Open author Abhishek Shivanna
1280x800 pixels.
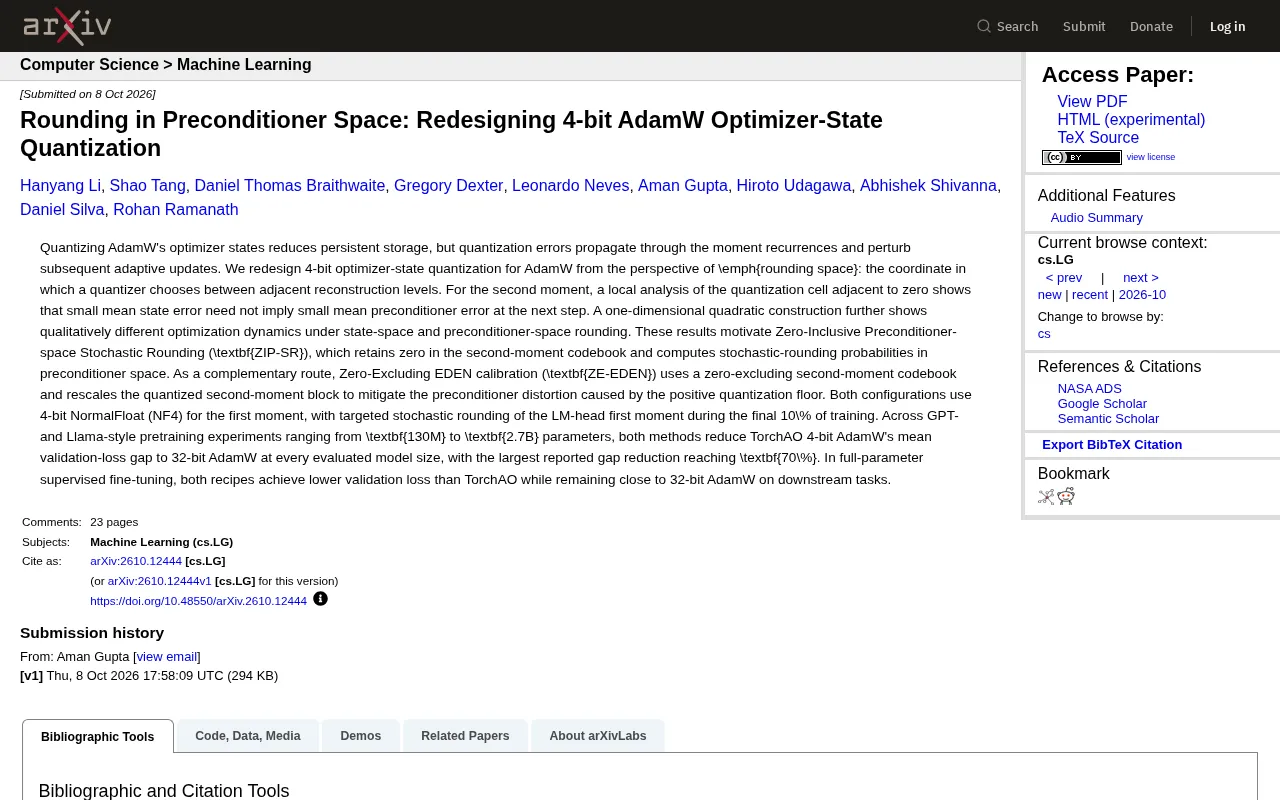928,186
